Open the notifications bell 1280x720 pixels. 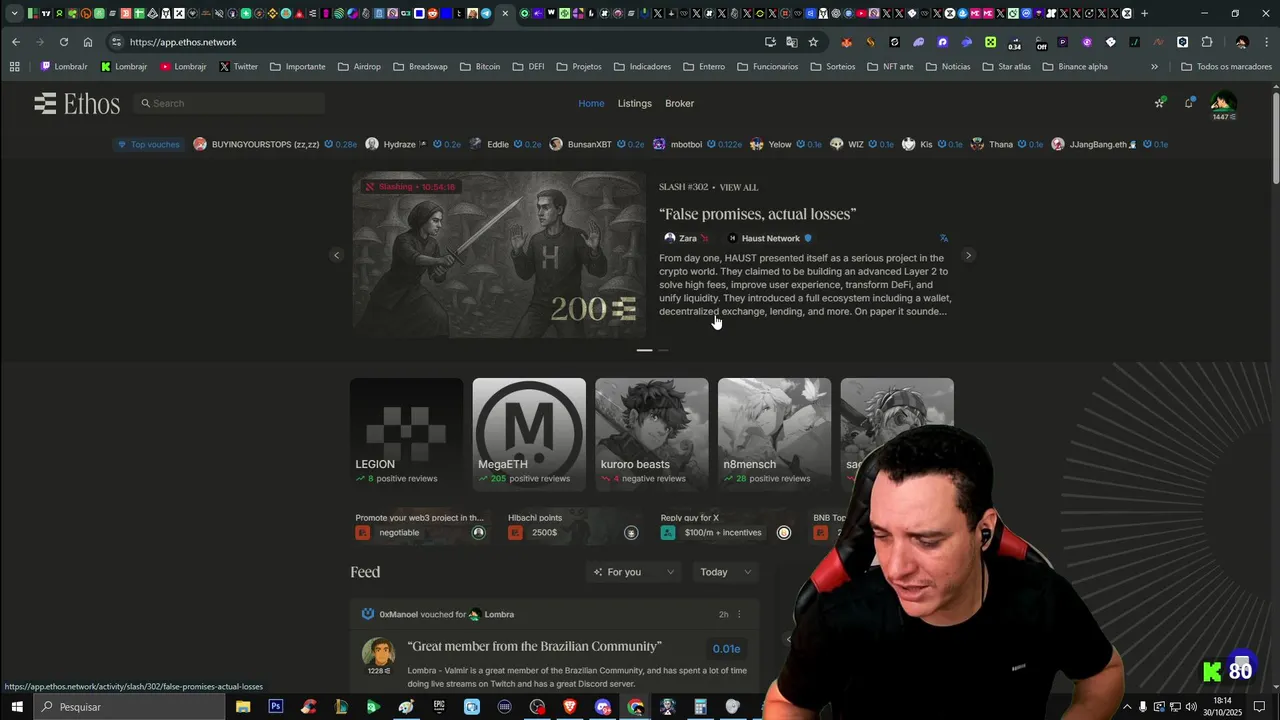coord(1189,103)
